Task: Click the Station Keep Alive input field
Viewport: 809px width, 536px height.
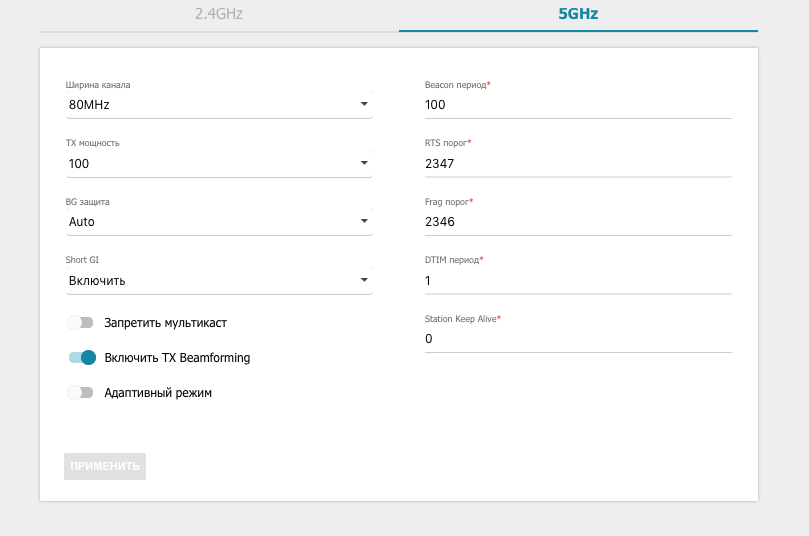Action: tap(578, 339)
